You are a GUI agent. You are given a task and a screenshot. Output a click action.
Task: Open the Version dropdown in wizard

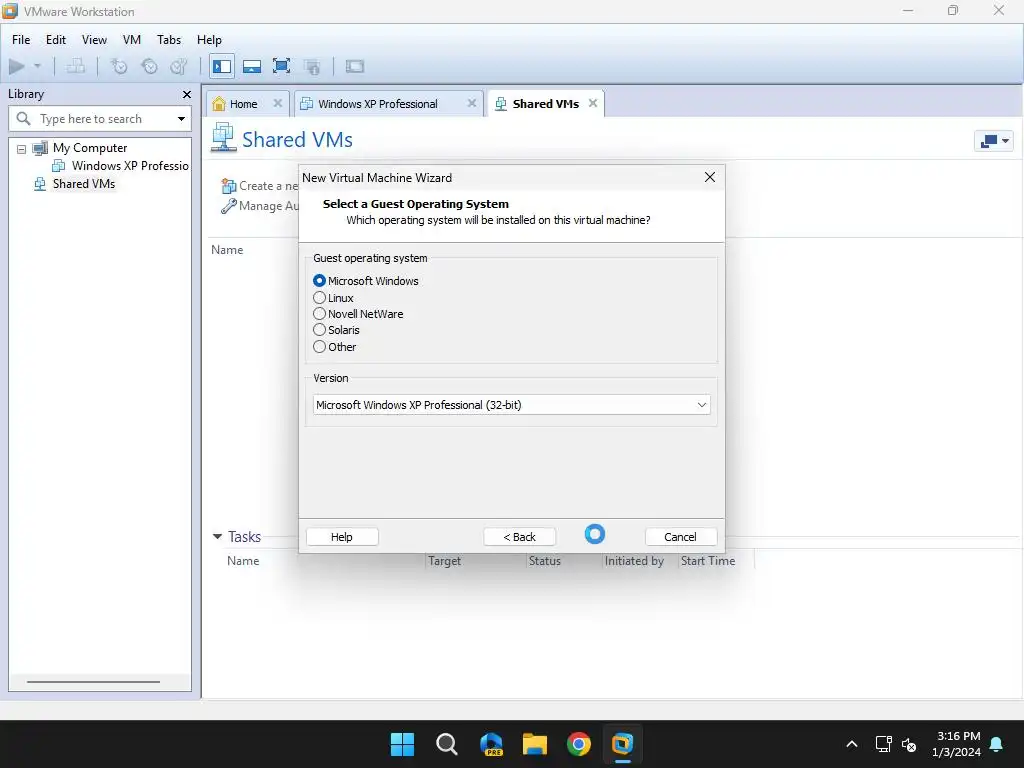click(x=511, y=405)
